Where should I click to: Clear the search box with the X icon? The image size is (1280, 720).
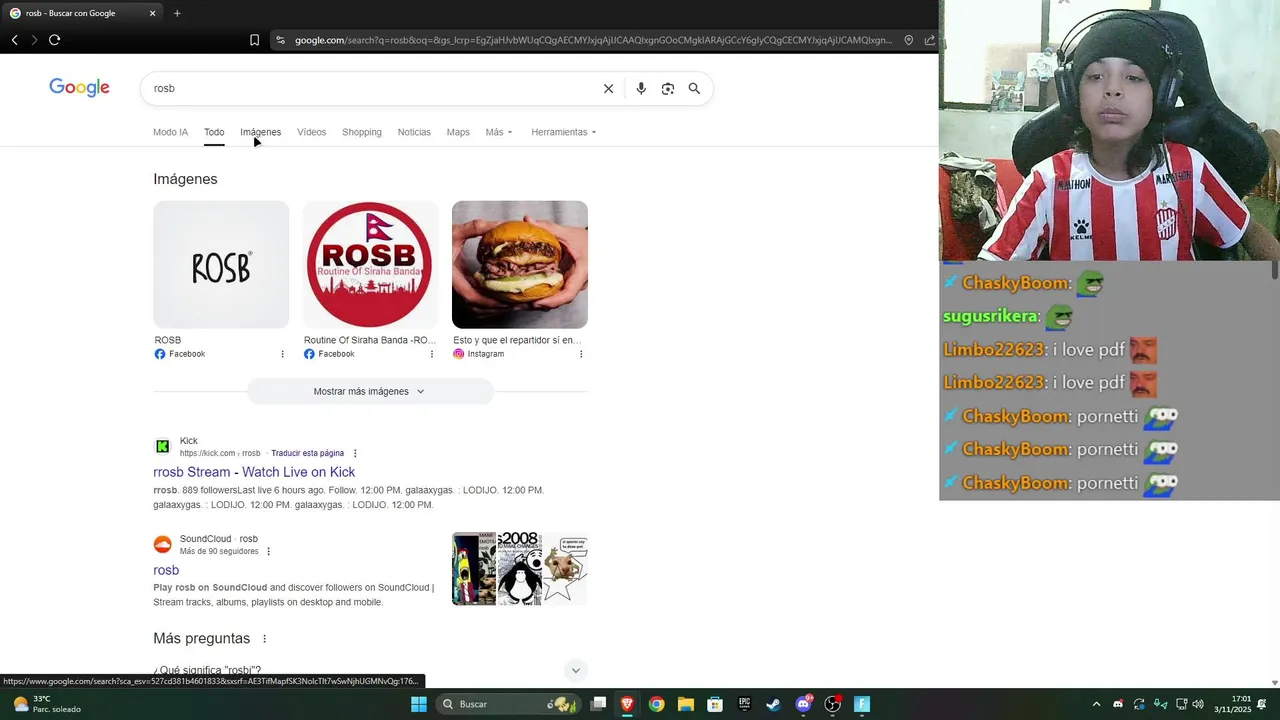pos(608,89)
